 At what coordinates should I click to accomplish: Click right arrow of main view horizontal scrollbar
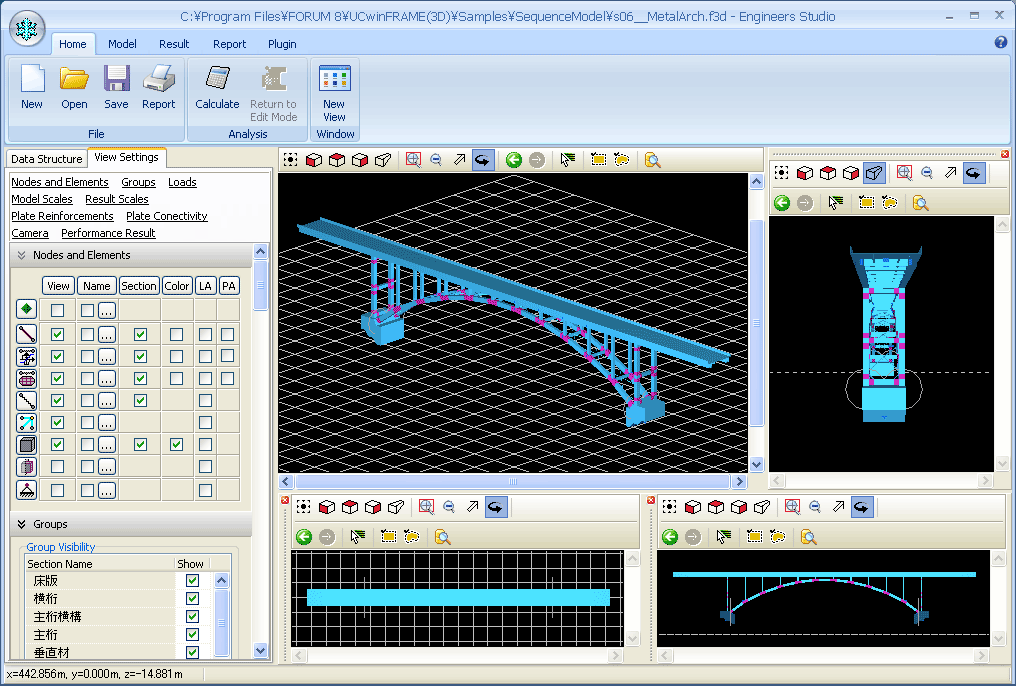tap(739, 481)
